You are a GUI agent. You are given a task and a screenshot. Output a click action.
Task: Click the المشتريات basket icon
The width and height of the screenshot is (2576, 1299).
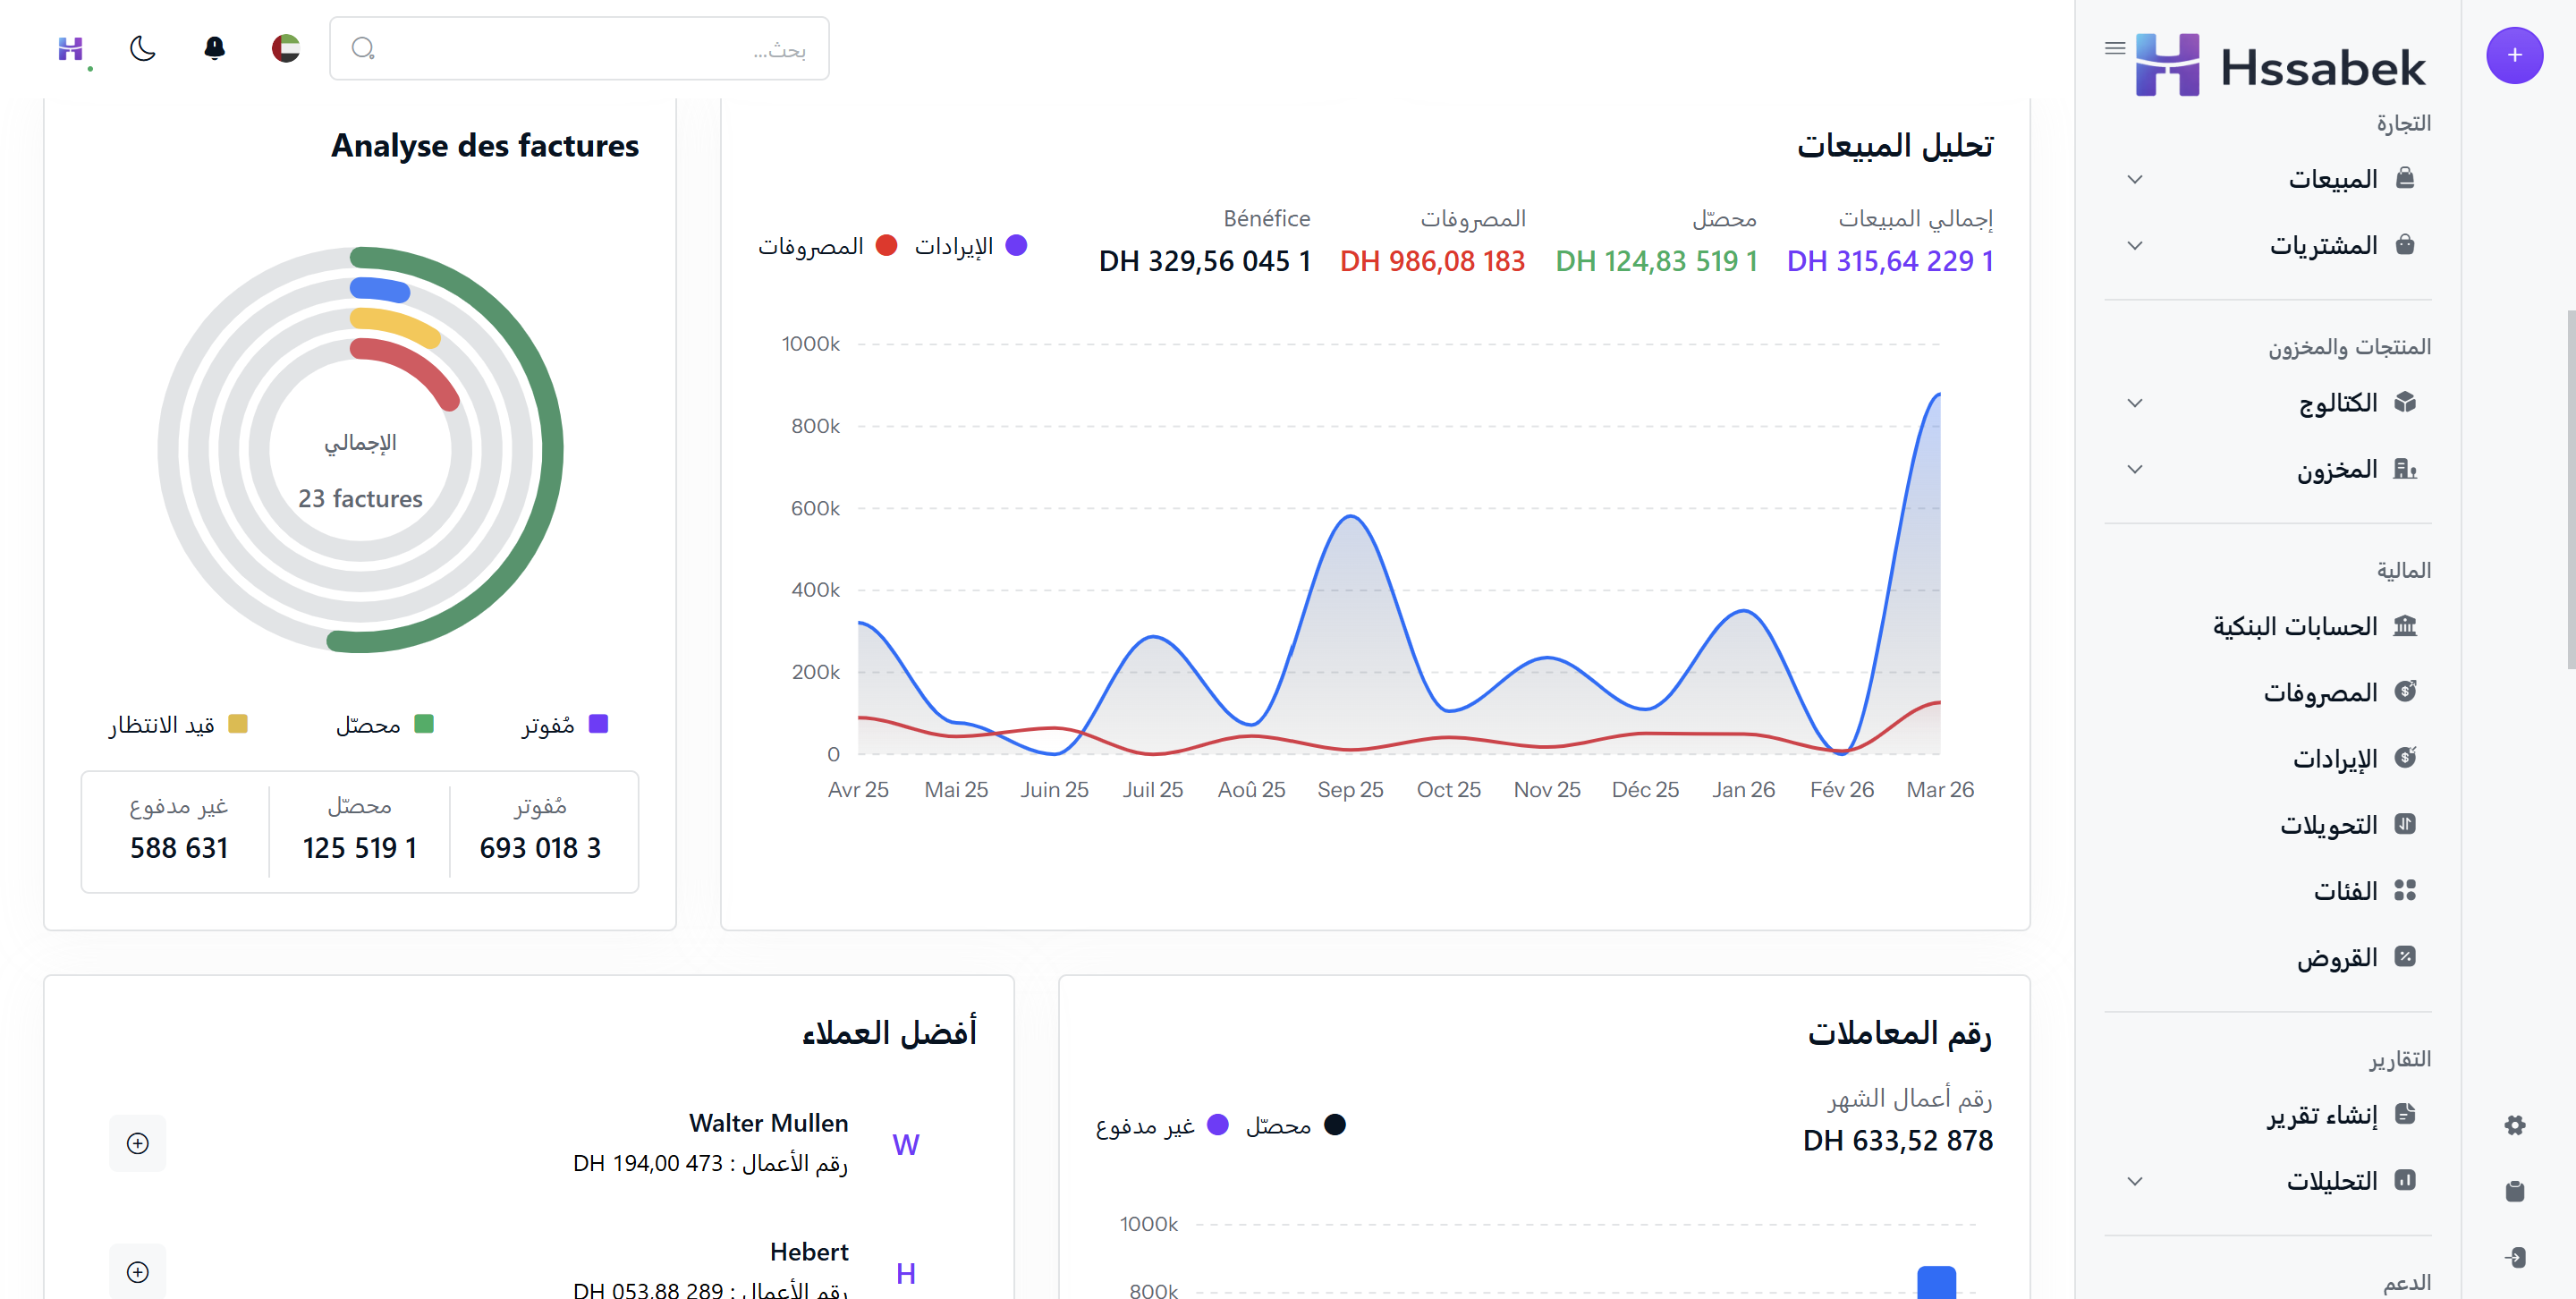click(2404, 244)
